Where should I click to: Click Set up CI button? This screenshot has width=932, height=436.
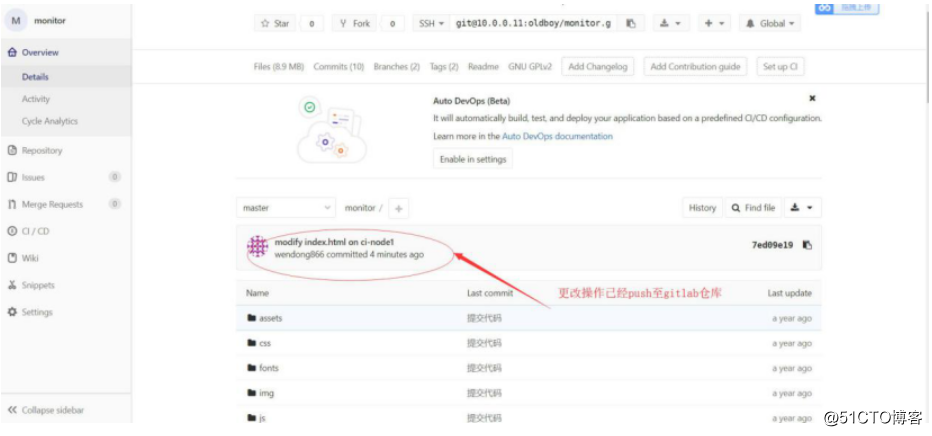780,67
